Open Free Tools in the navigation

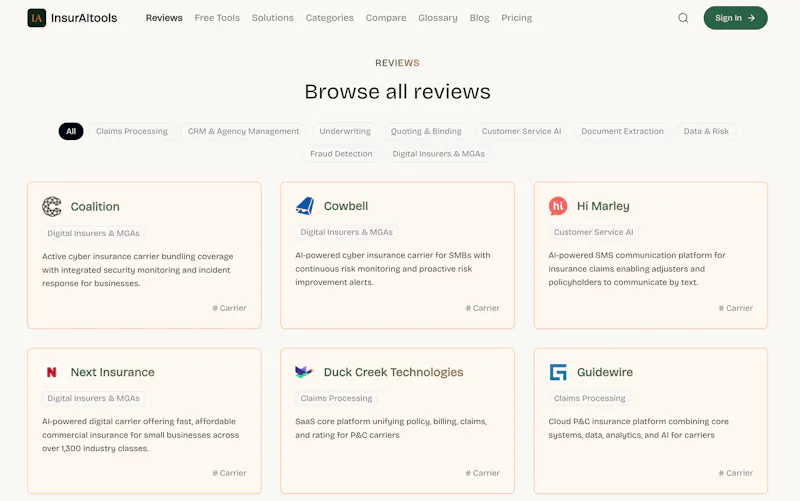click(x=217, y=18)
